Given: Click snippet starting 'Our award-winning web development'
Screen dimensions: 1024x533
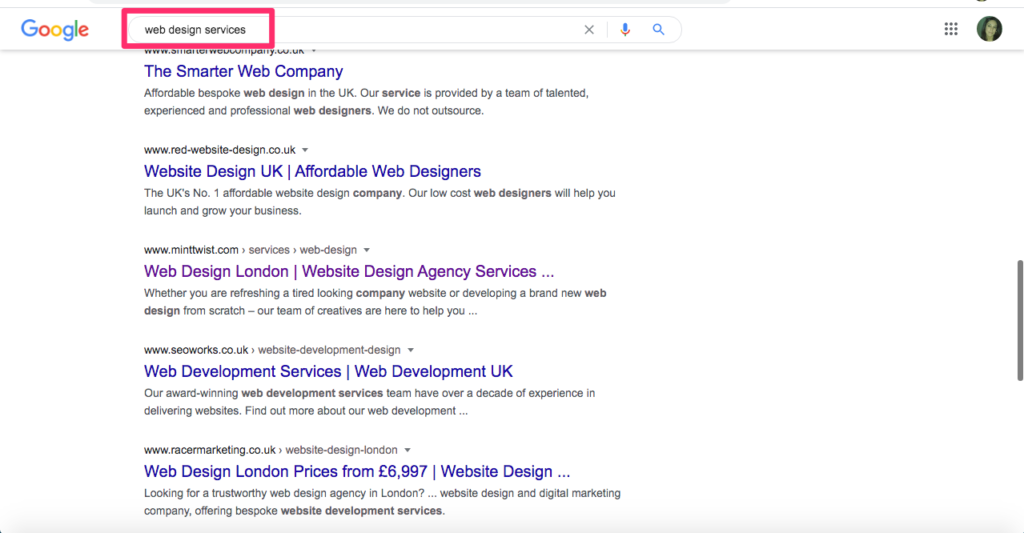Looking at the screenshot, I should [x=370, y=402].
